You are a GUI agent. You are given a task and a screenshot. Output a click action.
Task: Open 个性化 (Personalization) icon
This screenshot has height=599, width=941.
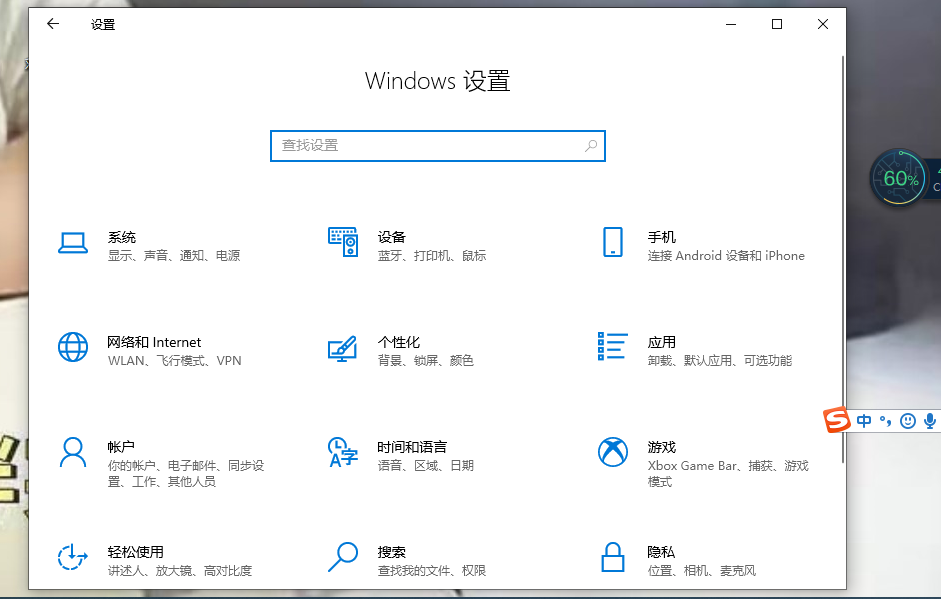(x=342, y=347)
